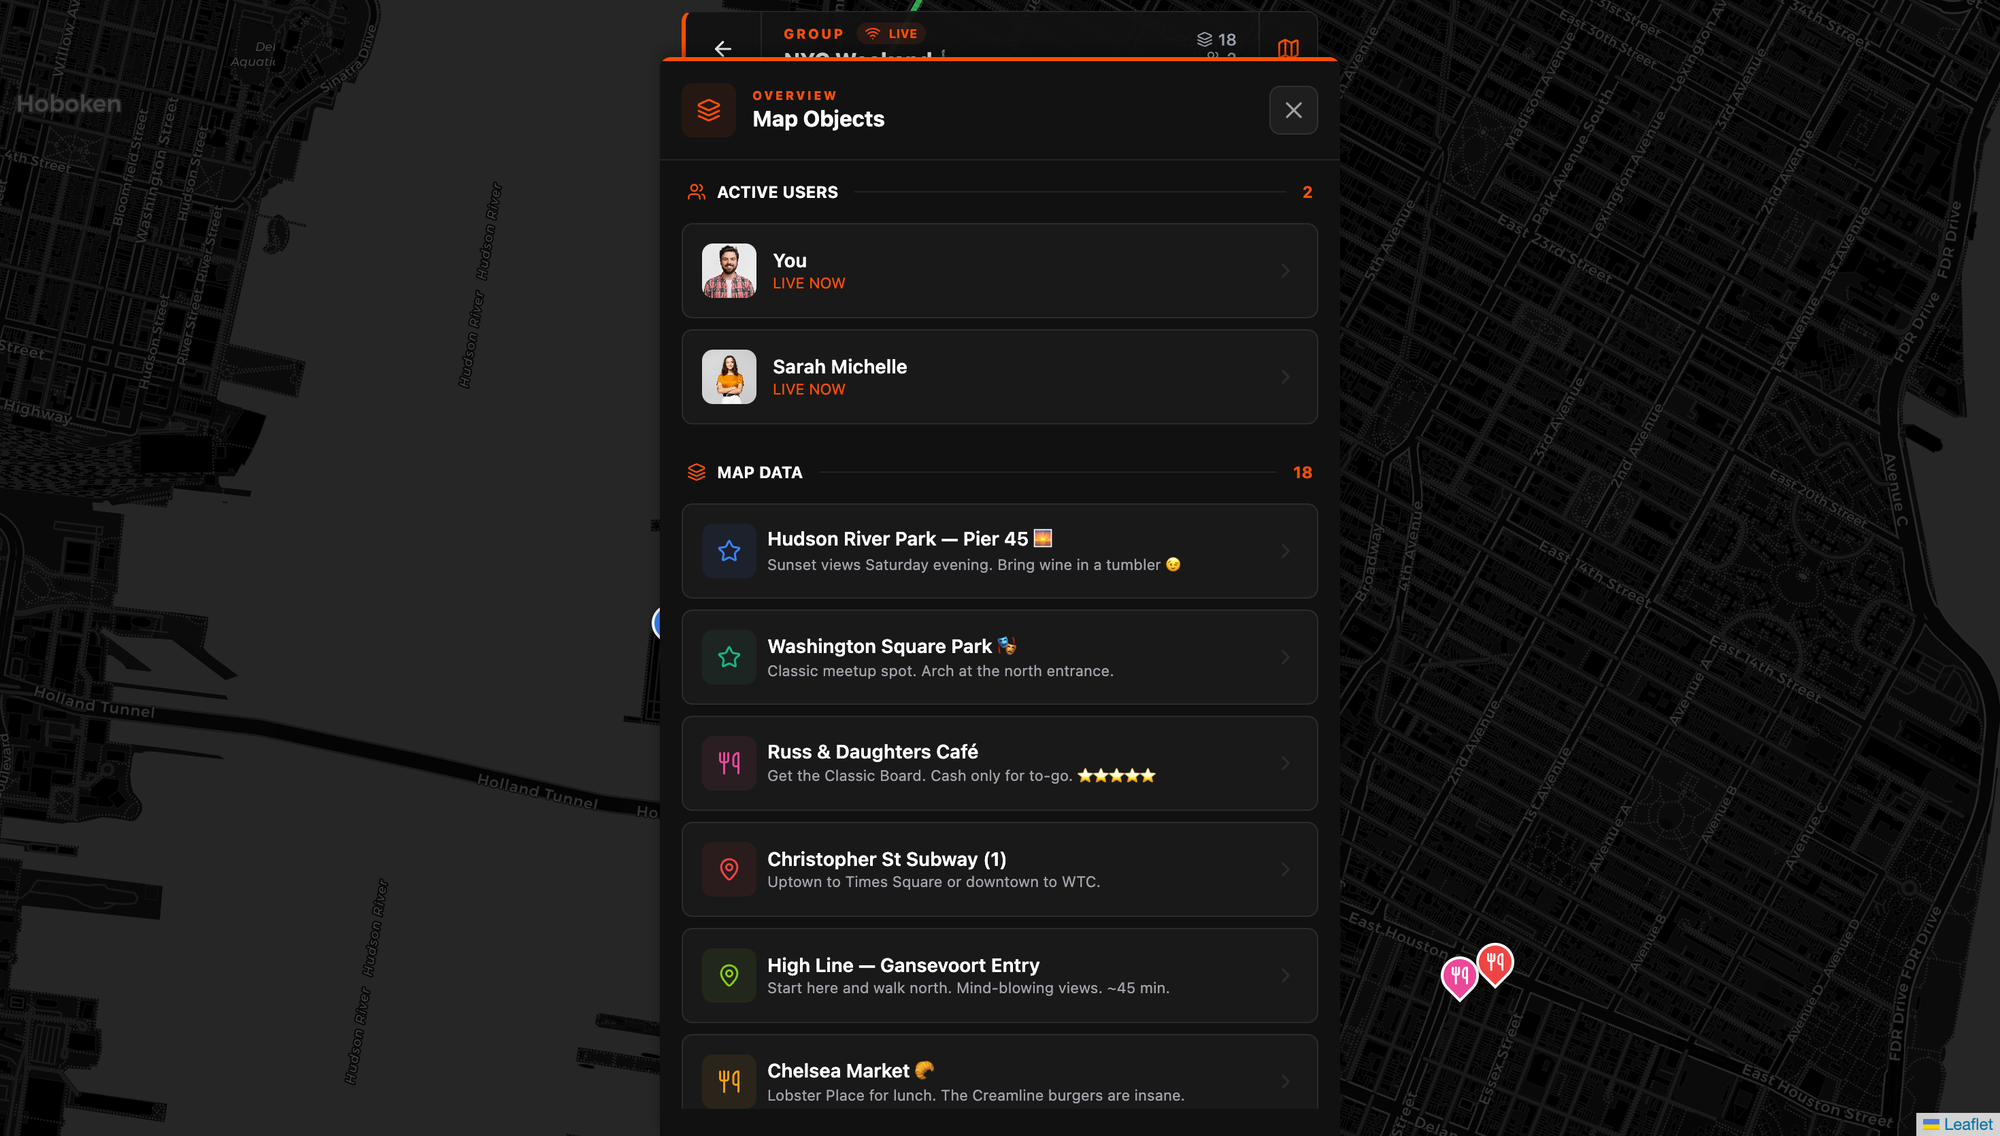Expand the You active user row chevron
This screenshot has width=2000, height=1136.
[x=1285, y=271]
